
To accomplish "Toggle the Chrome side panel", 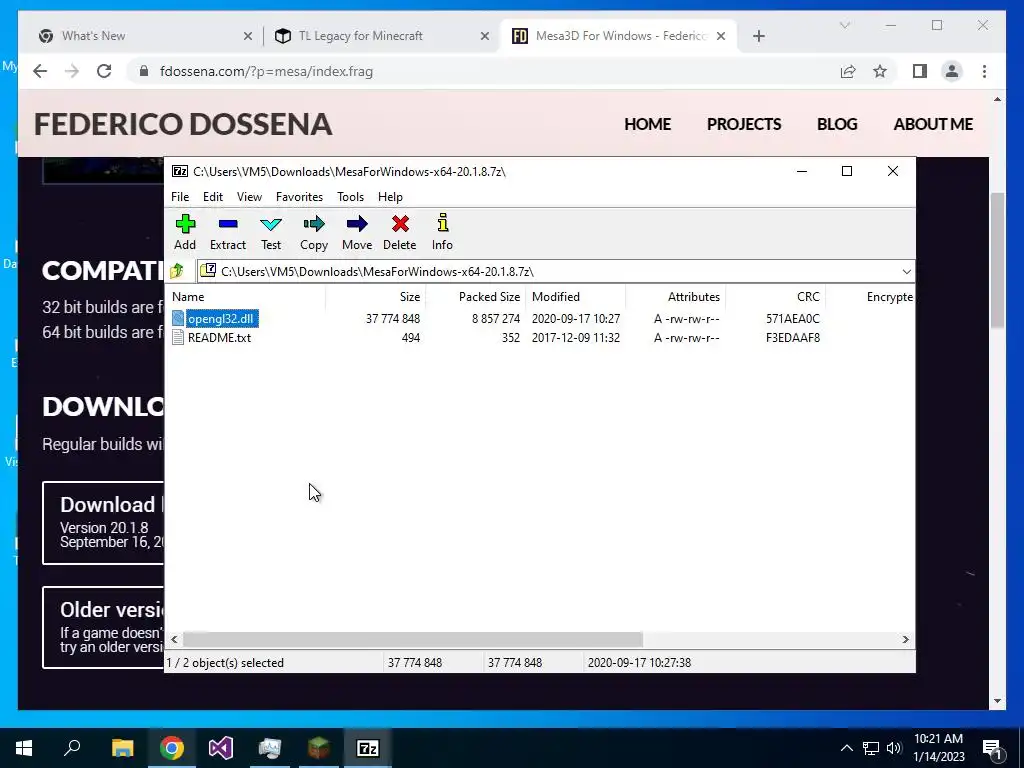I will [x=920, y=71].
